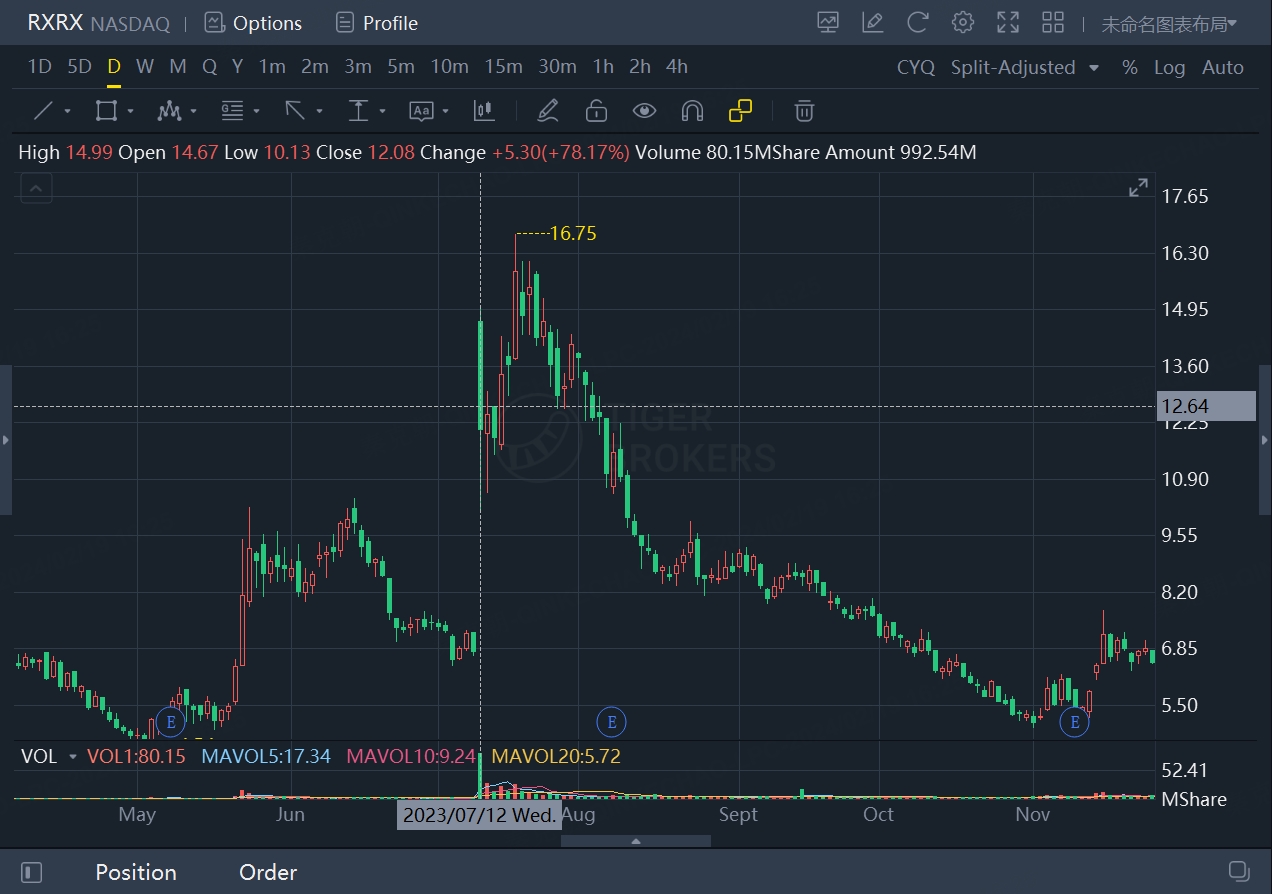
Task: Open chart settings gear icon
Action: click(963, 22)
